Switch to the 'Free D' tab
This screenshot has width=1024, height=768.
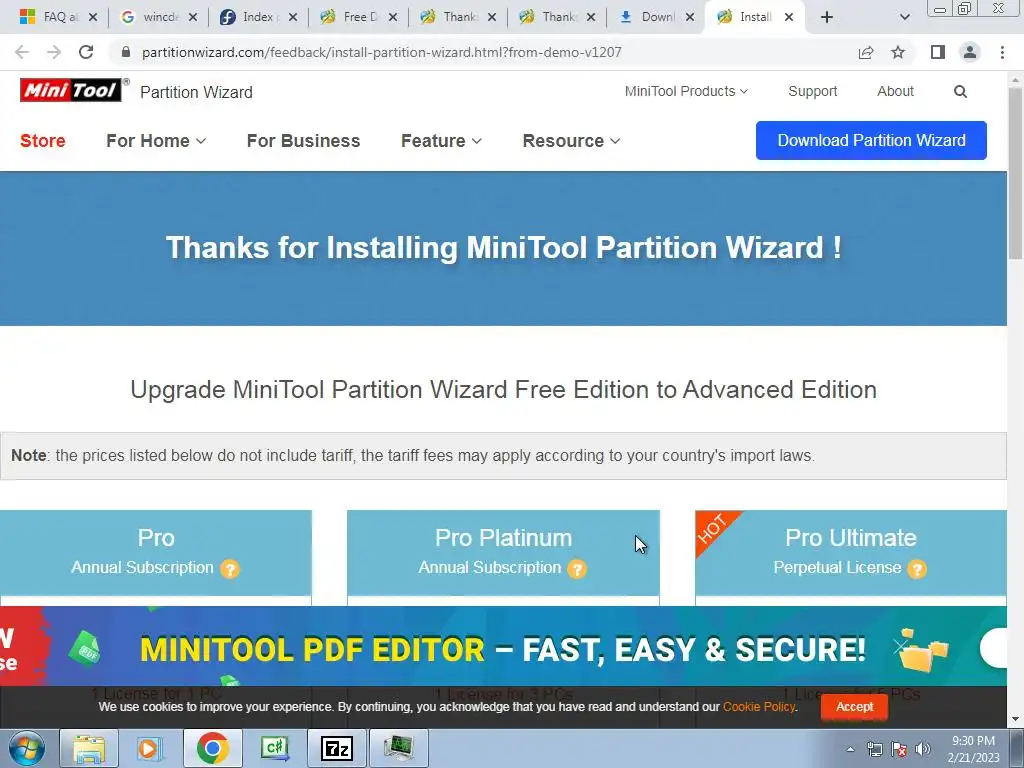[358, 17]
